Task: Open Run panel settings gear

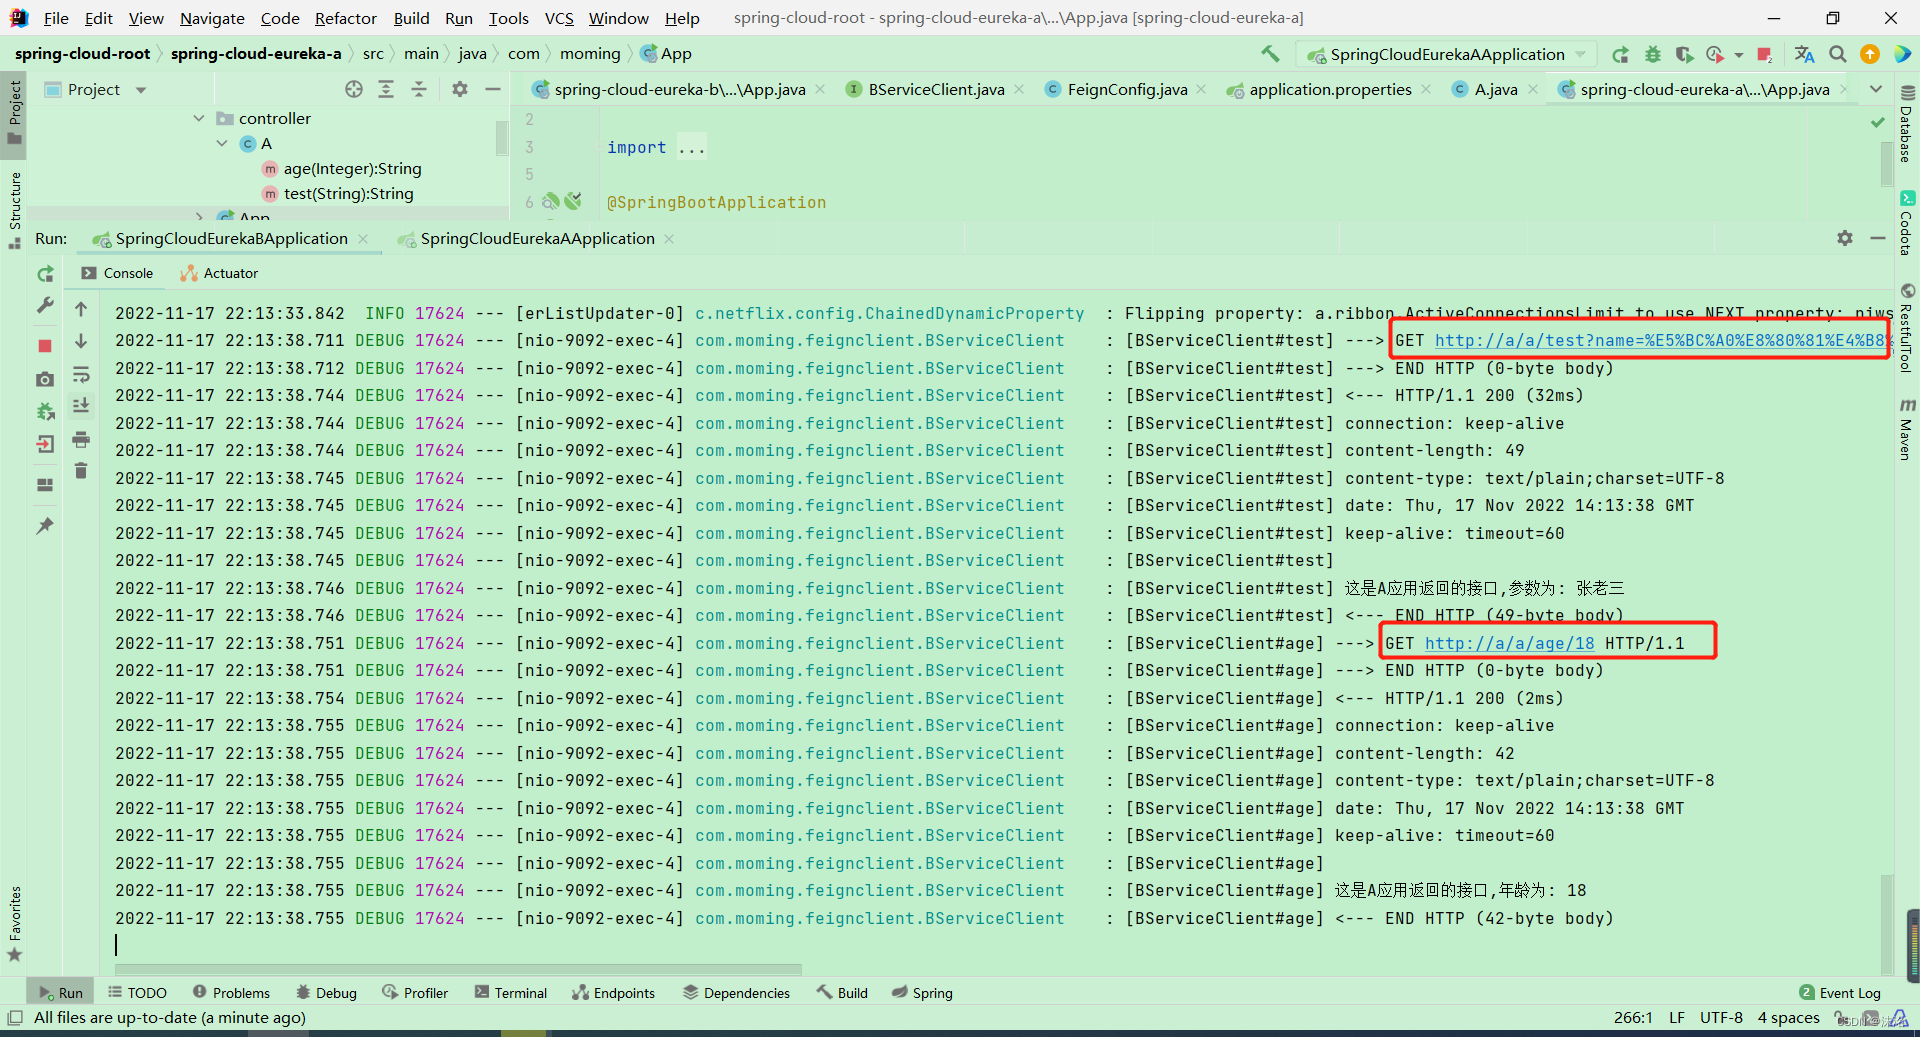Action: click(x=1845, y=238)
